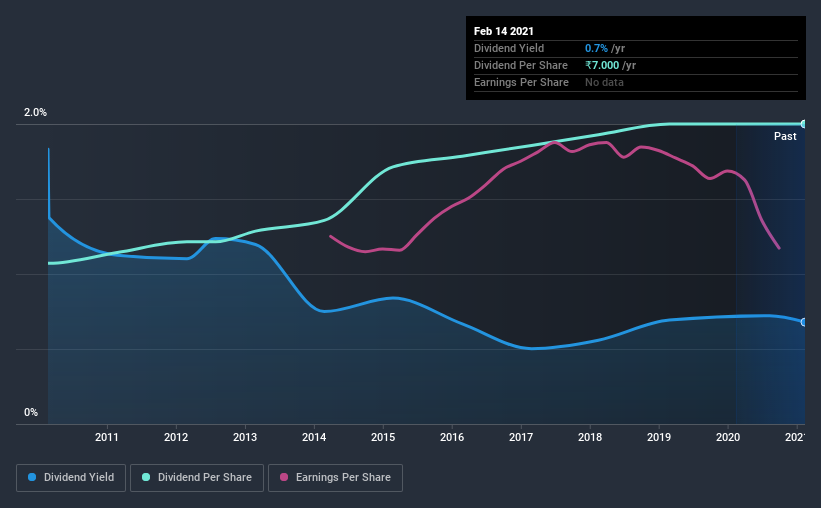Screen dimensions: 821x508
Task: Click the 0.7% dividend yield value
Action: 596,48
